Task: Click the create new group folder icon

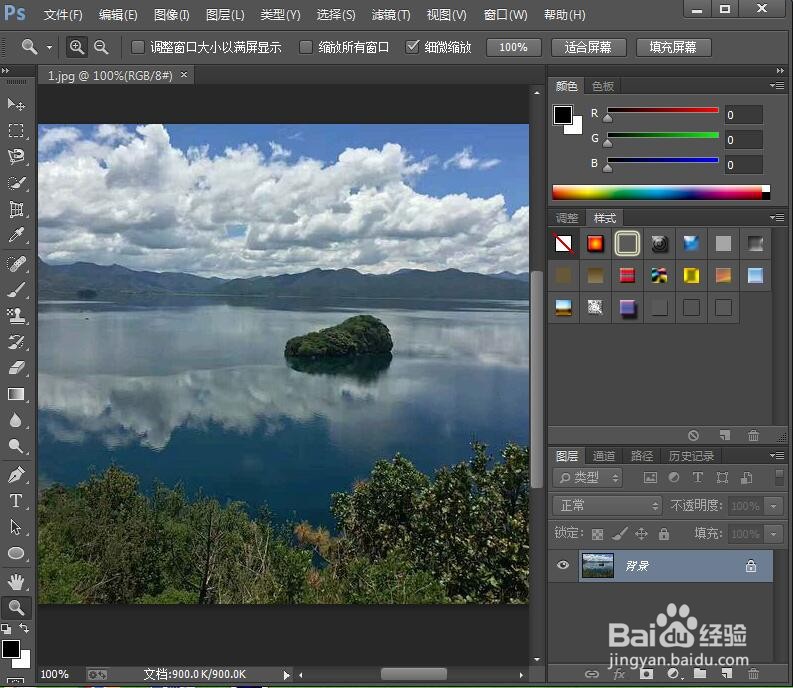Action: [x=700, y=674]
